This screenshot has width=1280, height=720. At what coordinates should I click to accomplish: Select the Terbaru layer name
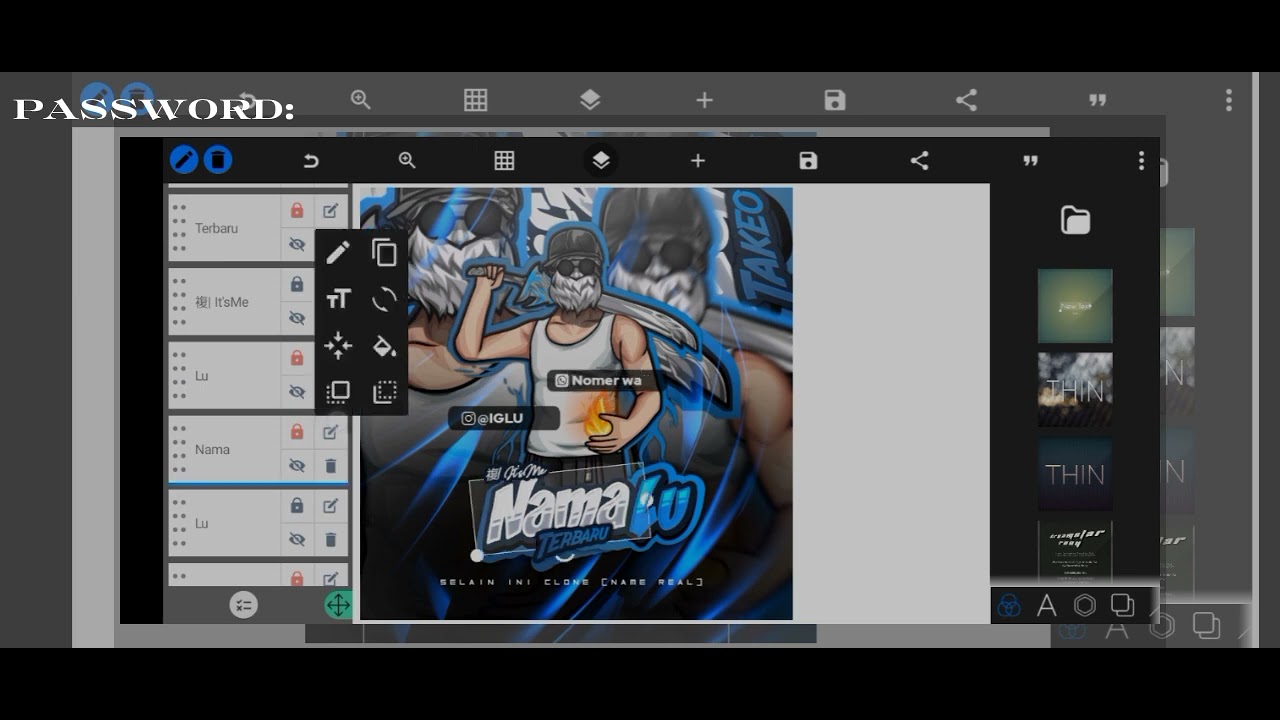pyautogui.click(x=216, y=228)
